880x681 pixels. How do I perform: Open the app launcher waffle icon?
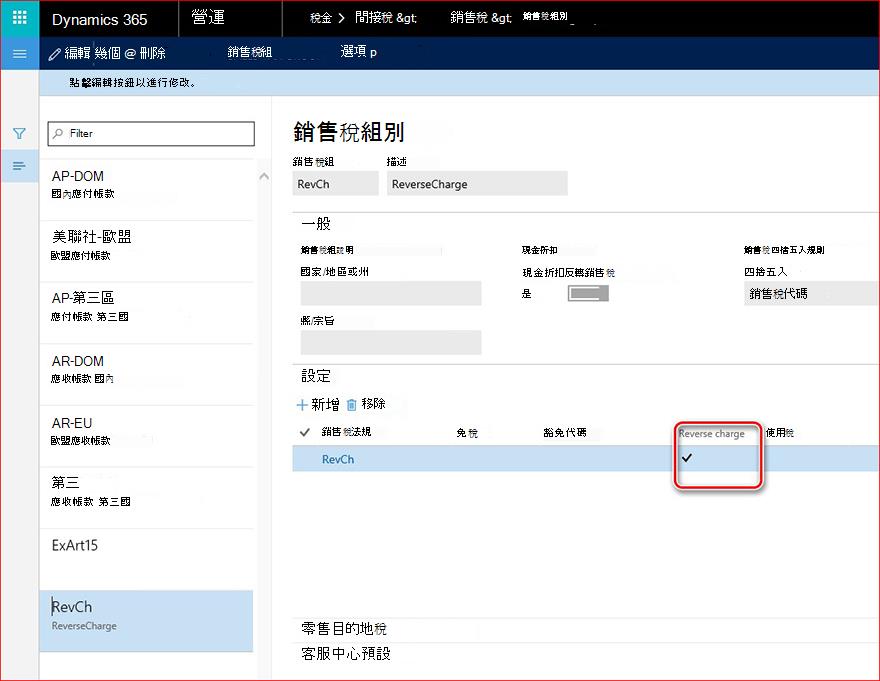tap(20, 17)
